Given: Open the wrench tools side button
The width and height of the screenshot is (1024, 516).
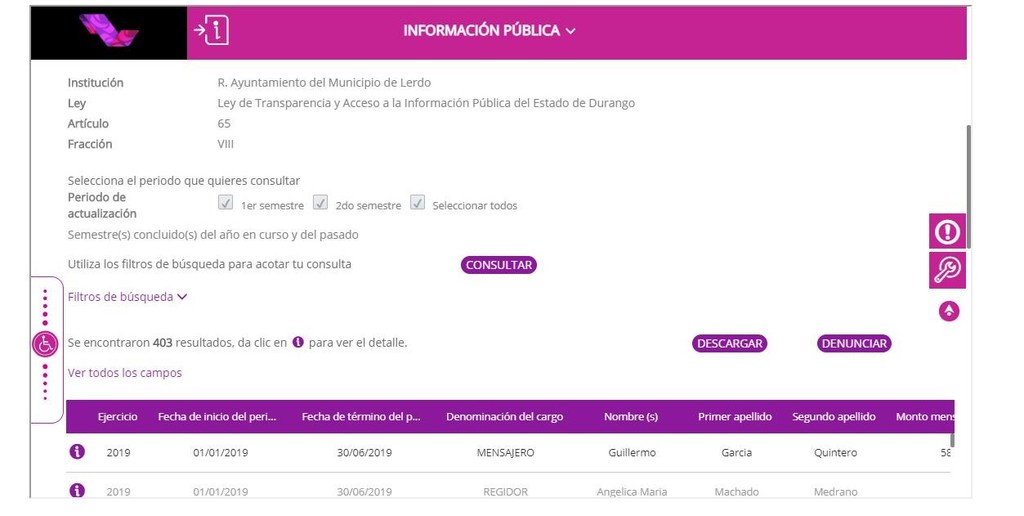Looking at the screenshot, I should [x=947, y=269].
